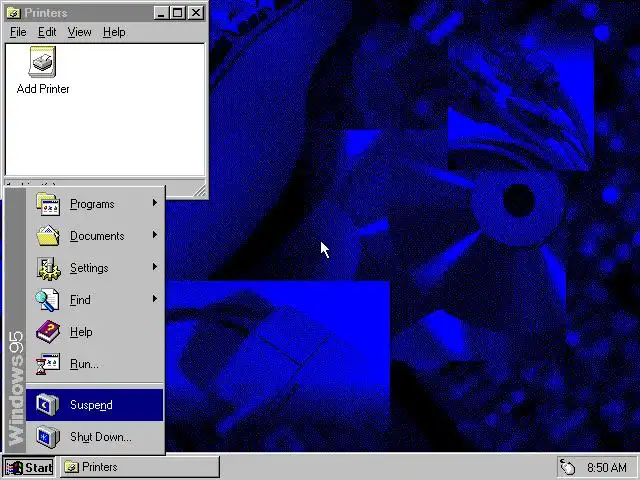Select the Help entry in Start menu
640x480 pixels.
pos(95,332)
